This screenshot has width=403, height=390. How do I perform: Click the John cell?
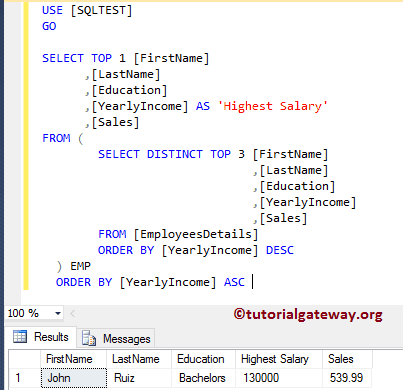click(74, 378)
